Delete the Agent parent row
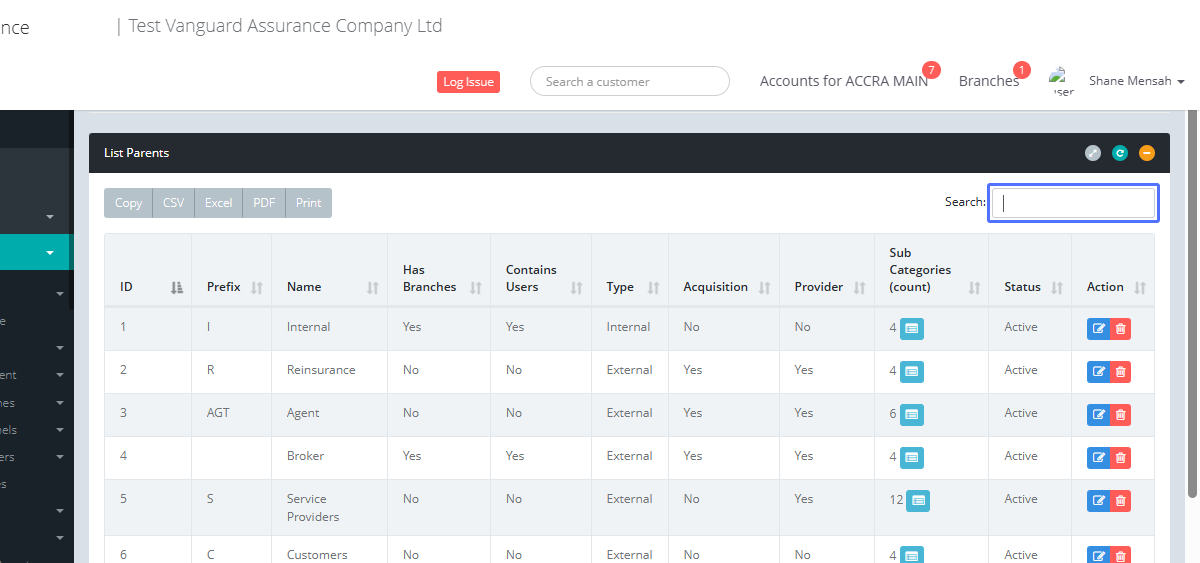This screenshot has height=563, width=1200. point(1120,415)
